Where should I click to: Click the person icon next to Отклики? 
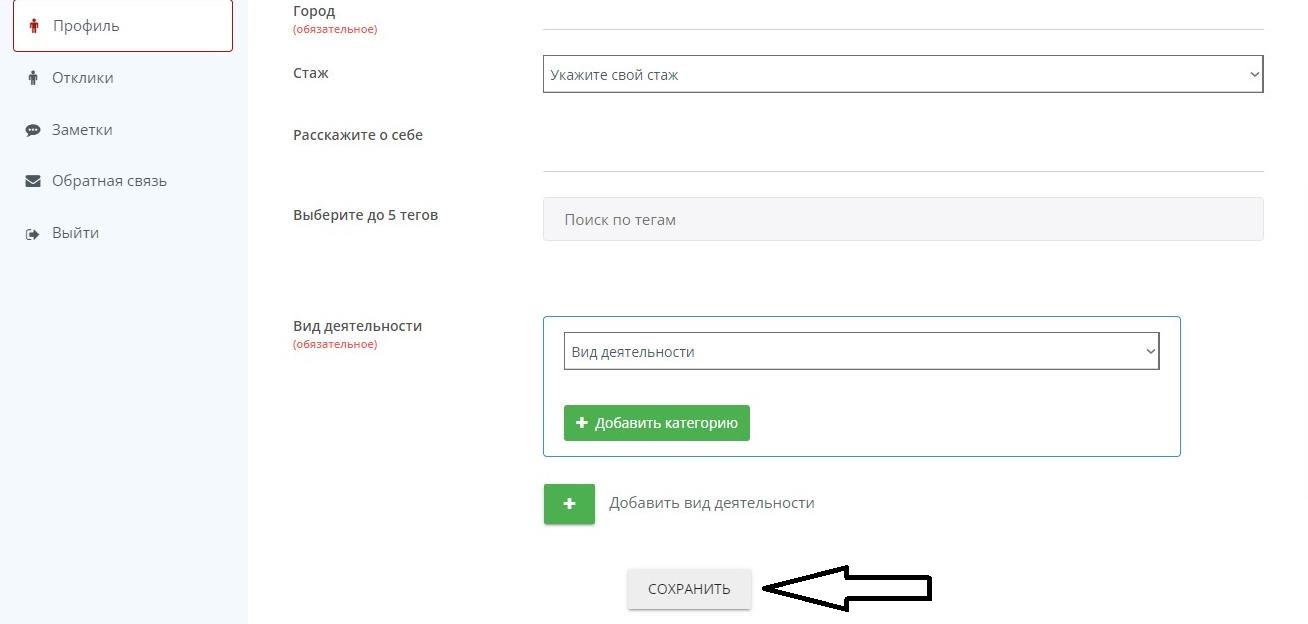click(33, 78)
